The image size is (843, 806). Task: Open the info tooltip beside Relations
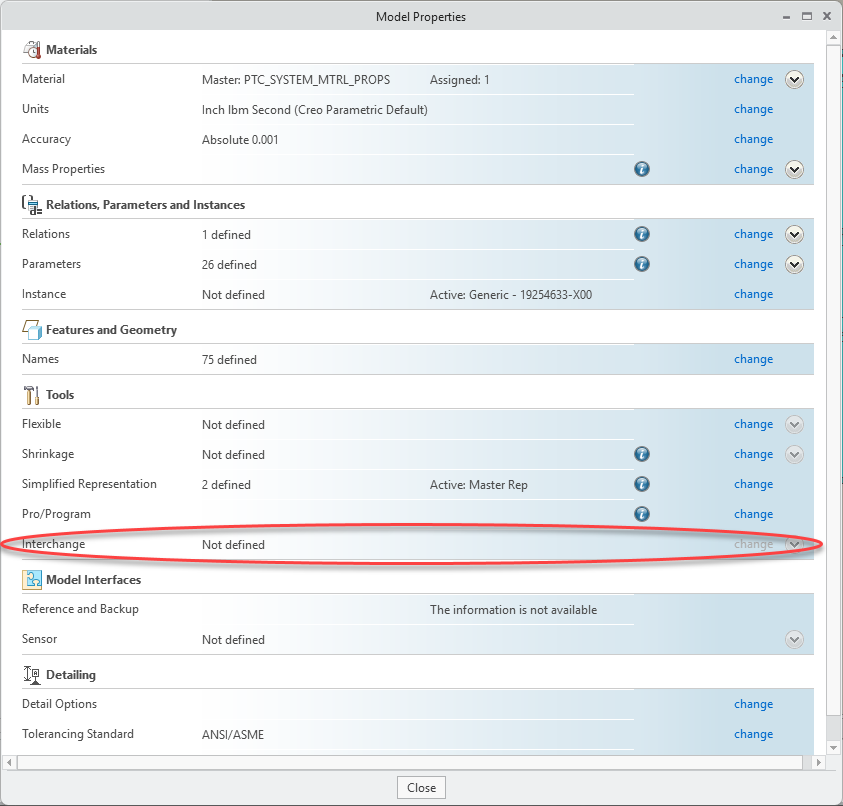641,234
